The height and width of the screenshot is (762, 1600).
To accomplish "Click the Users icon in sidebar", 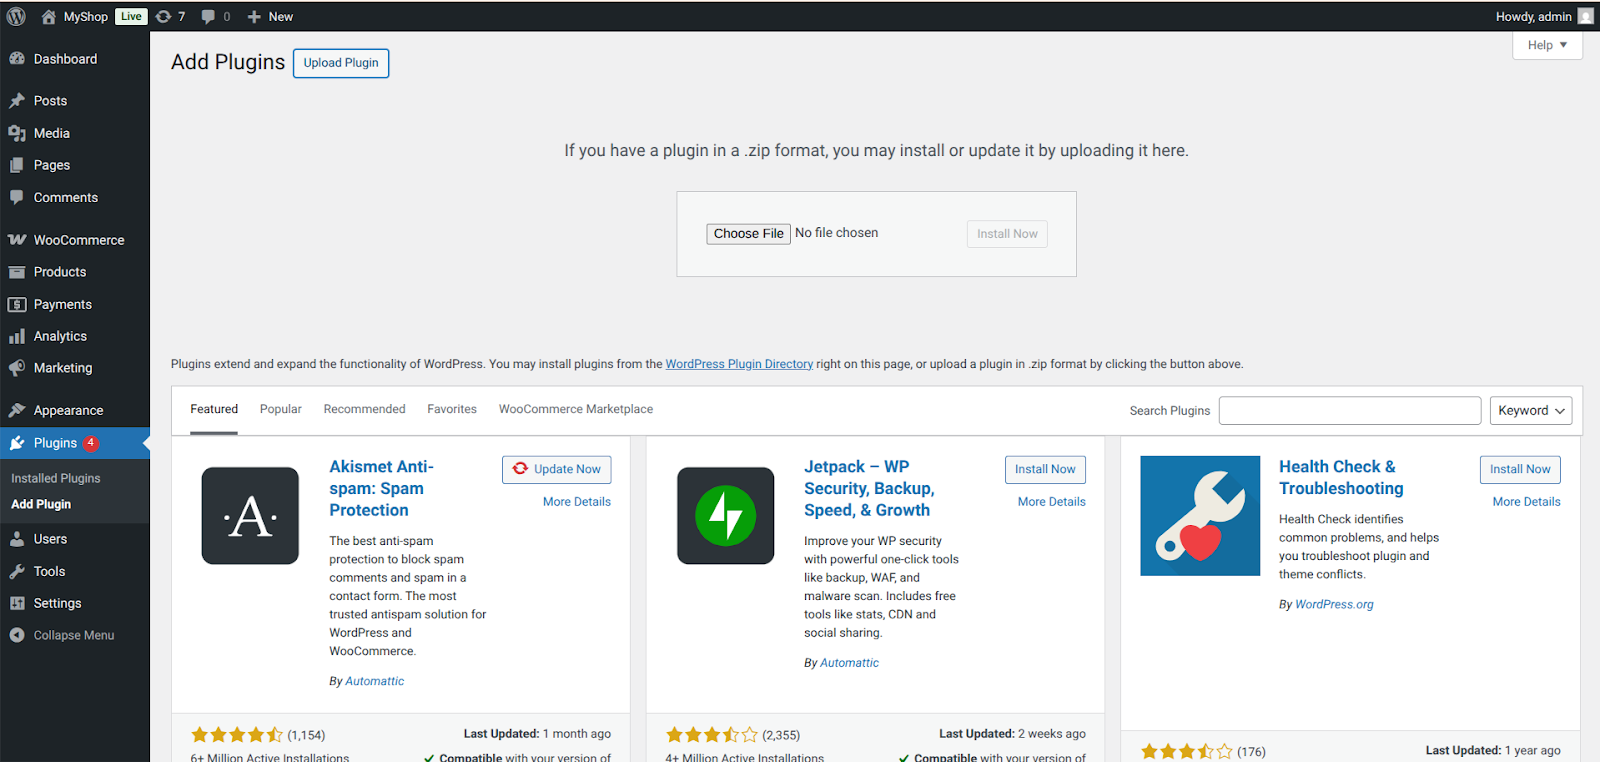I will click(x=17, y=539).
